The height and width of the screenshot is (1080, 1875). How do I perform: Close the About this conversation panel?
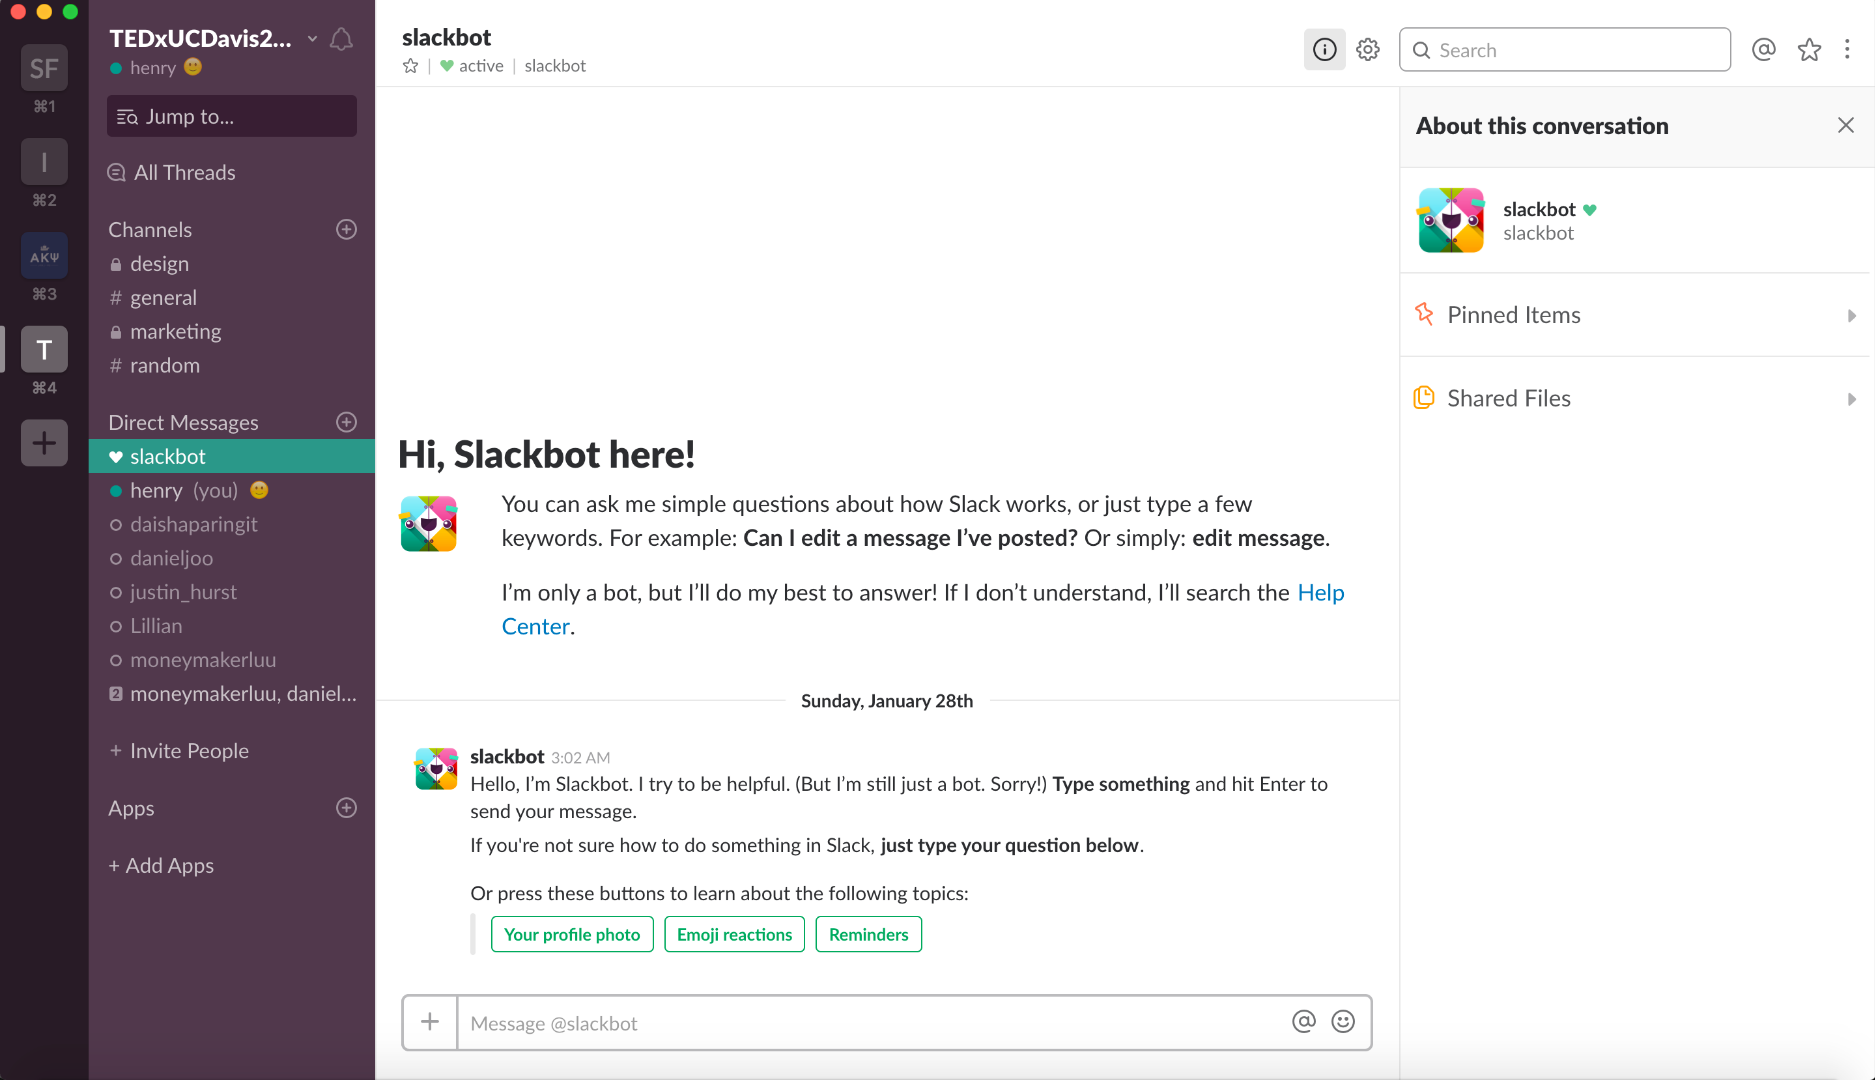coord(1845,125)
